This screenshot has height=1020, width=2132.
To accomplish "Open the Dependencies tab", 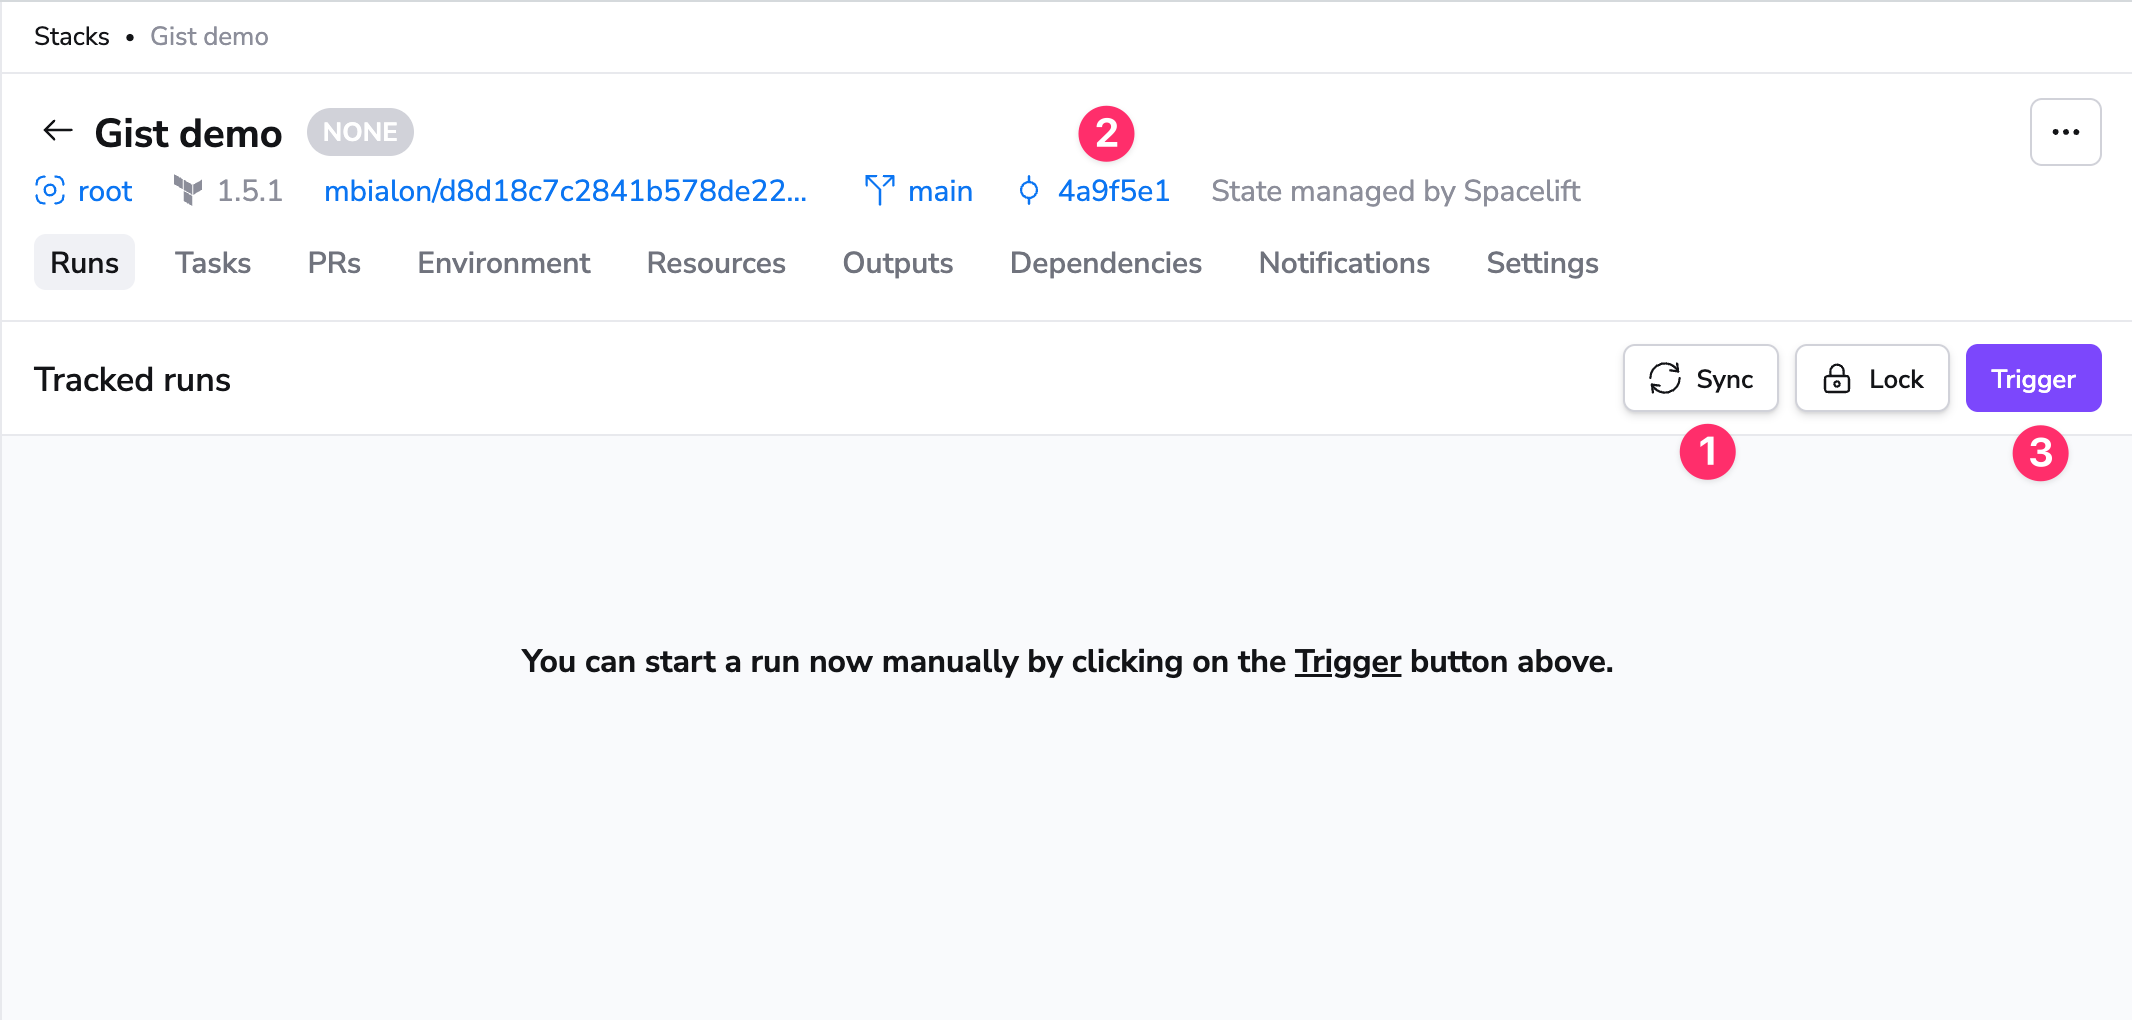I will (x=1105, y=263).
